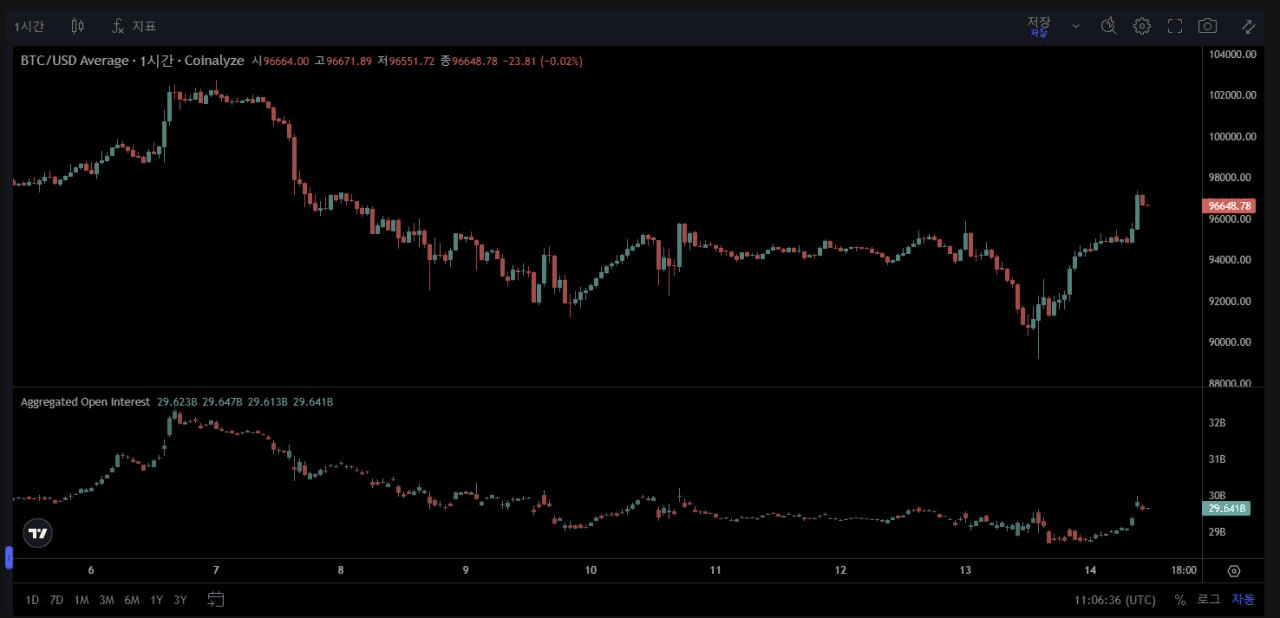1280x618 pixels.
Task: Open quick search with the magnifier icon
Action: click(1109, 26)
